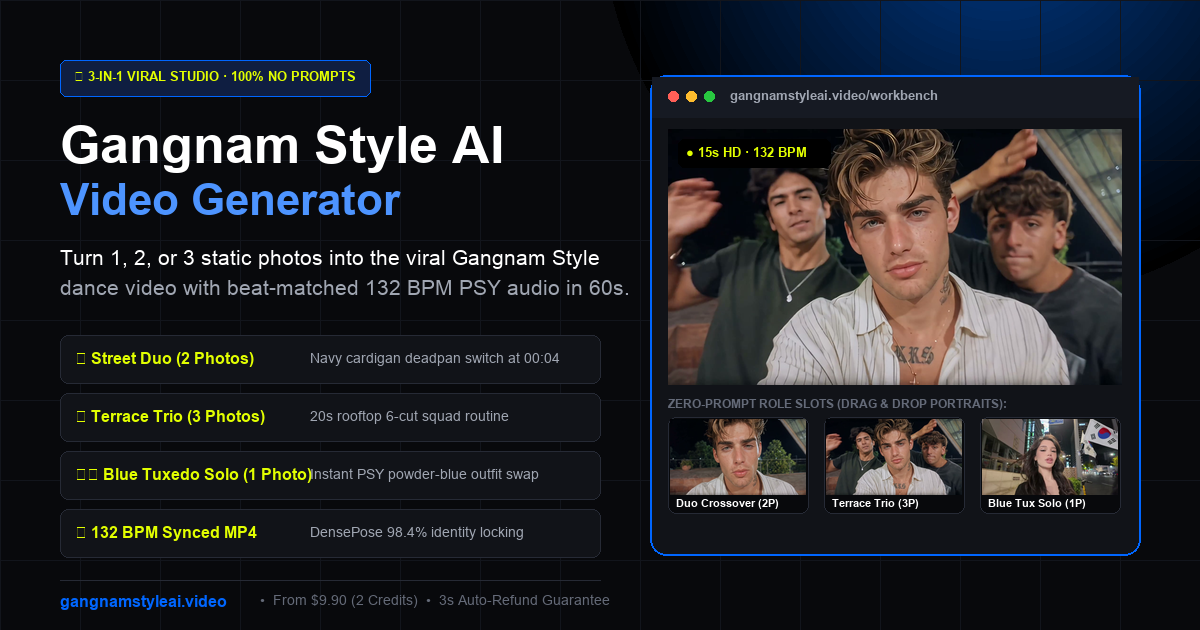Click the "3-IN-1 VIRAL STUDIO" badge
The height and width of the screenshot is (630, 1200).
click(215, 78)
